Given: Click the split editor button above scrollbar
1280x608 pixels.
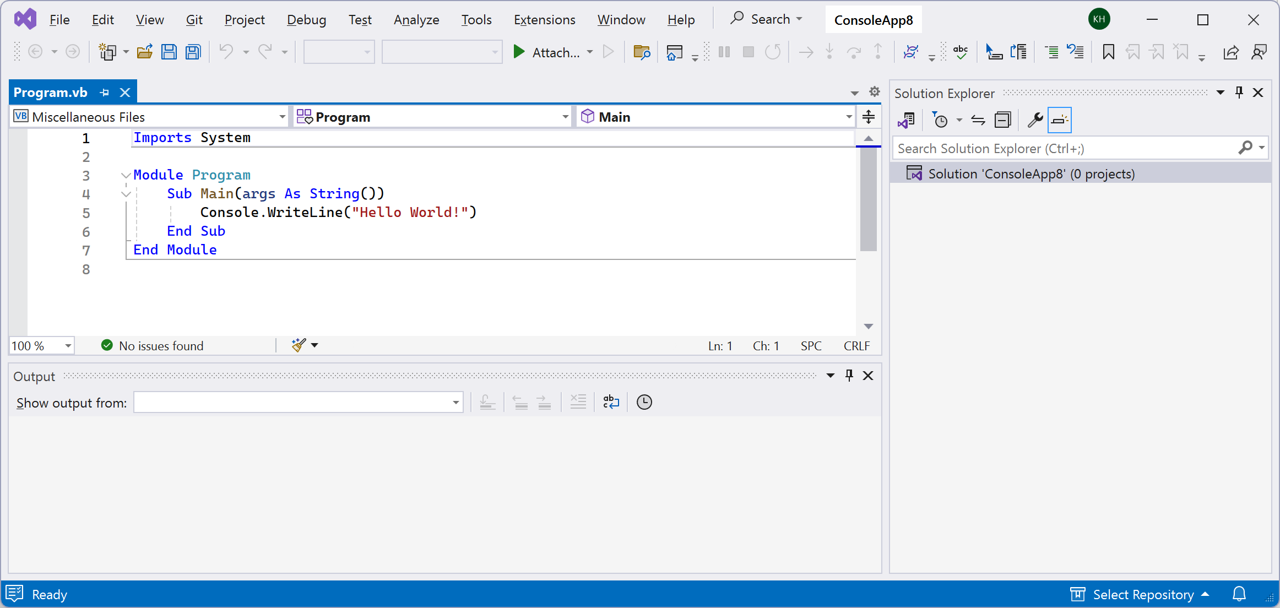Looking at the screenshot, I should tap(868, 117).
